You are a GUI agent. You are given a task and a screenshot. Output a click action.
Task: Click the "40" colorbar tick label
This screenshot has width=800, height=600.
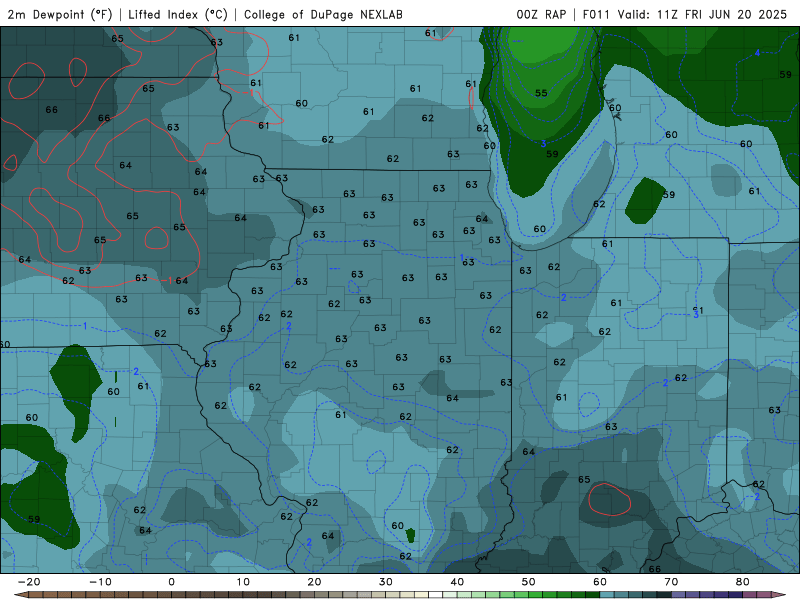457,582
